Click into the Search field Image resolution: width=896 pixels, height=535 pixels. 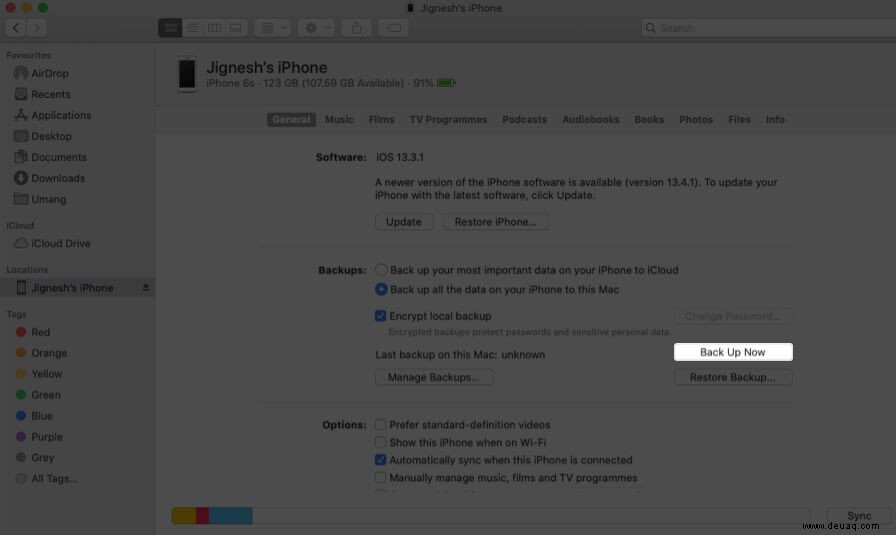769,27
